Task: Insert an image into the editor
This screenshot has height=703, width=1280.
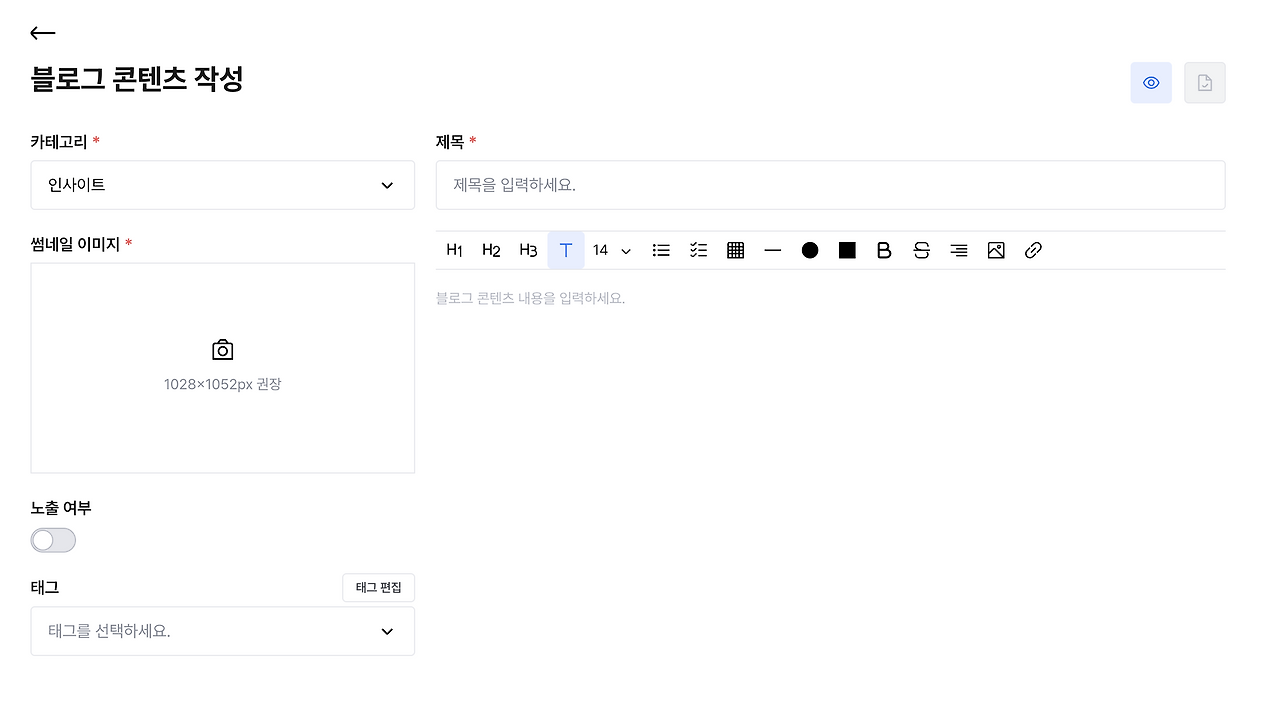Action: click(995, 250)
